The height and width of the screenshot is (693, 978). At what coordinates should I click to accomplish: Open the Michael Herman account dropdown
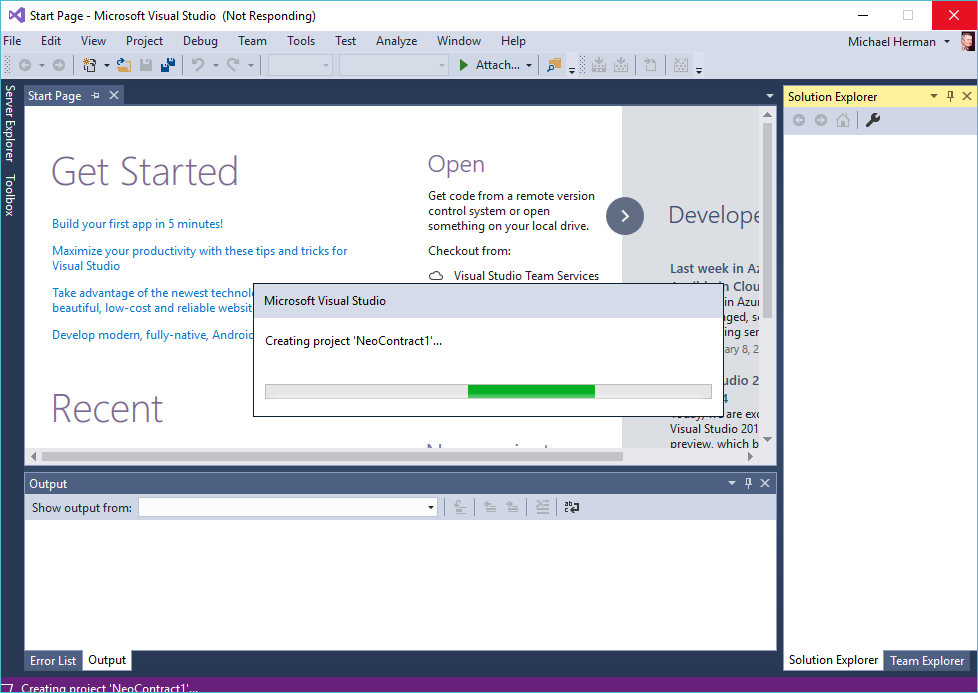point(947,42)
